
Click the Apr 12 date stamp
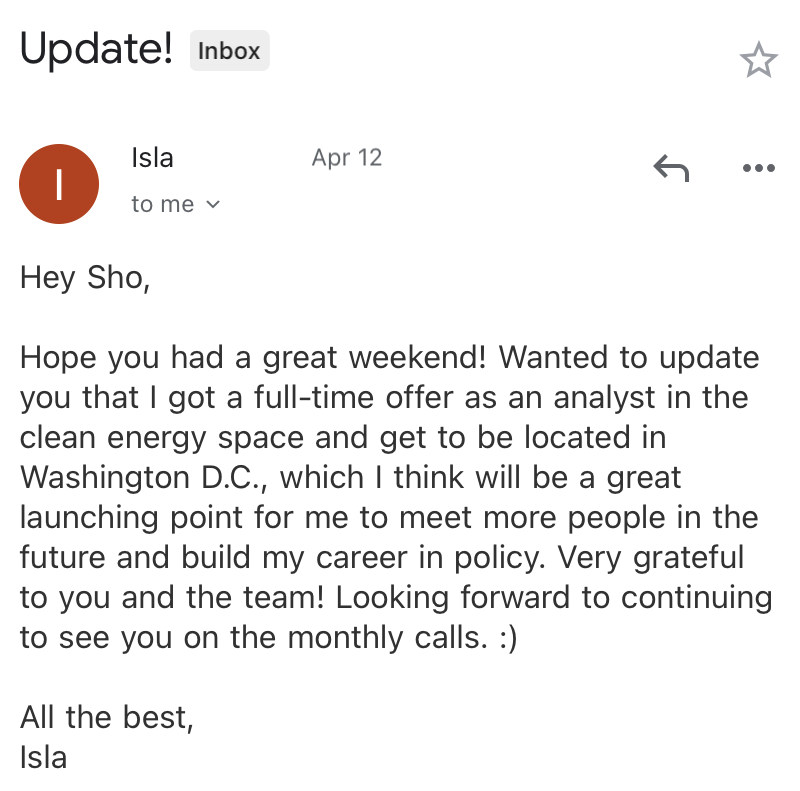pyautogui.click(x=346, y=158)
